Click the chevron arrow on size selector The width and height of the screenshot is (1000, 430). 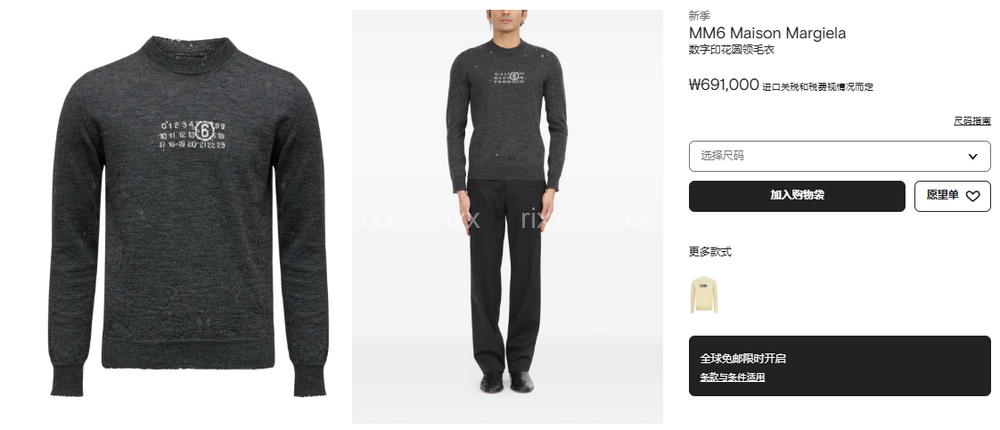point(973,156)
